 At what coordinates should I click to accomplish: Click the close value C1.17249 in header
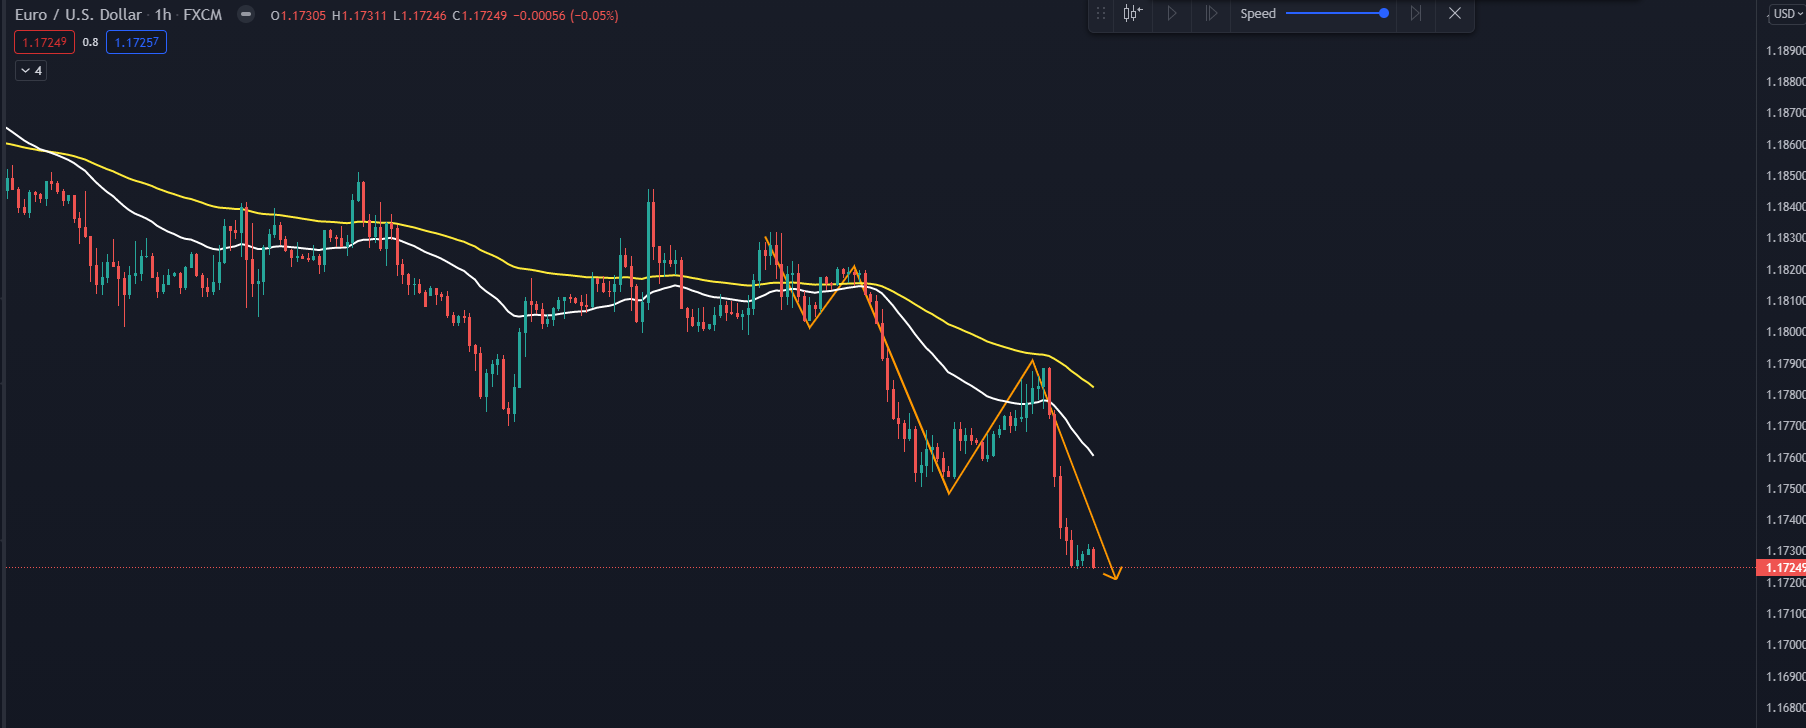479,16
